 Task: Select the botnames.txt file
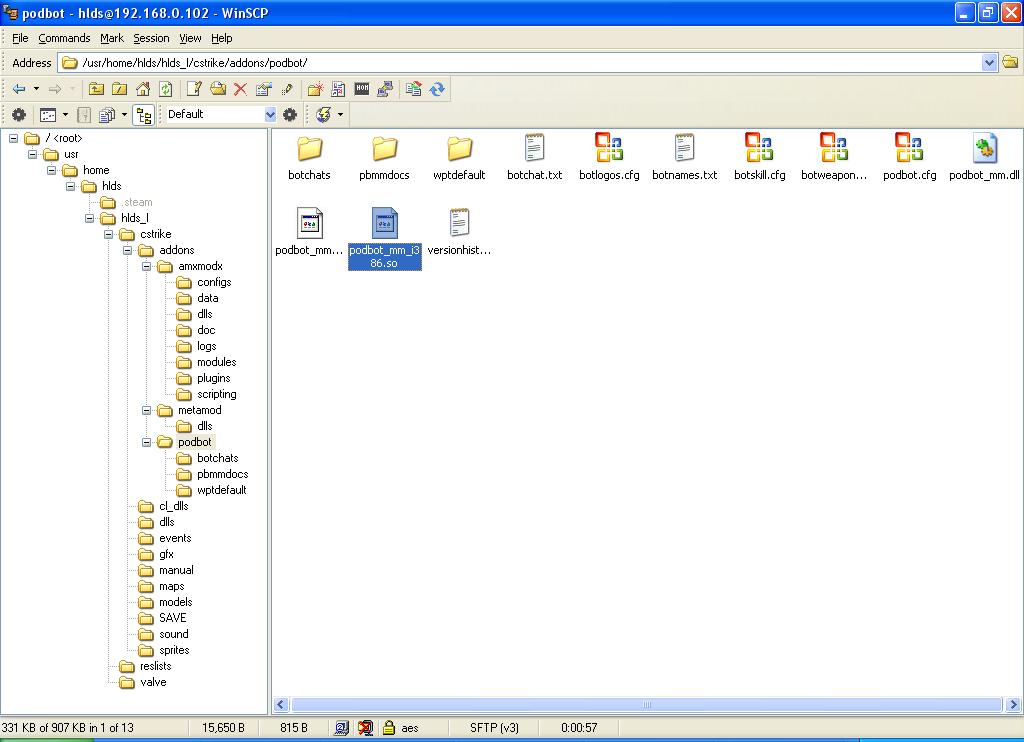684,157
